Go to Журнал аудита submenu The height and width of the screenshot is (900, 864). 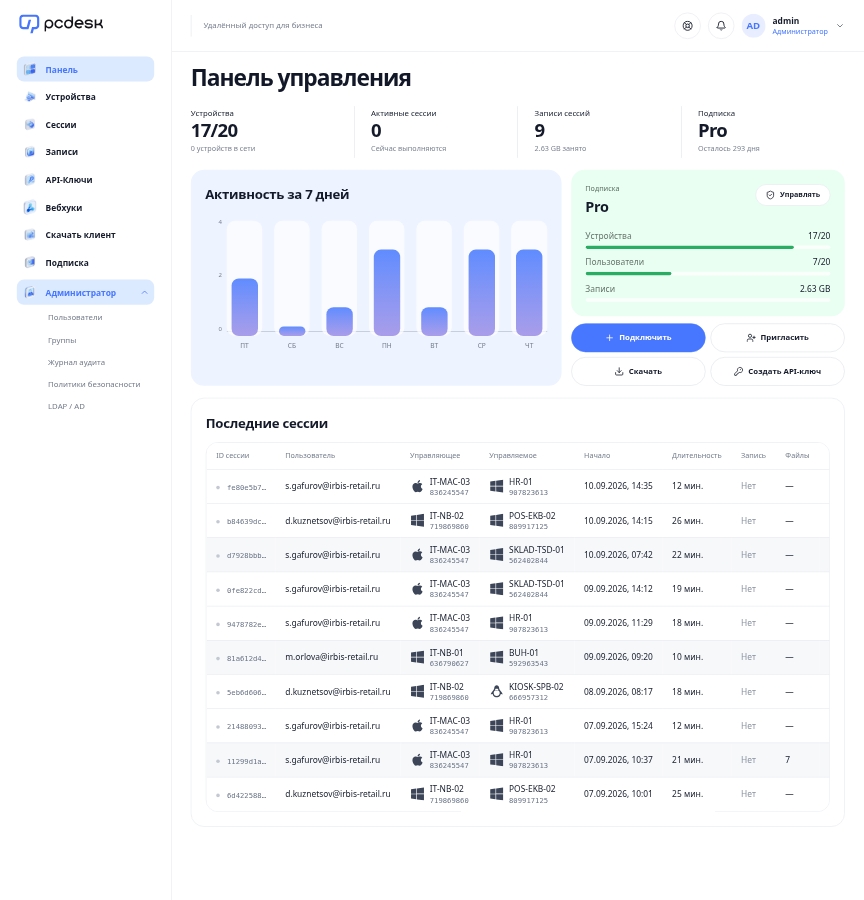pos(76,363)
